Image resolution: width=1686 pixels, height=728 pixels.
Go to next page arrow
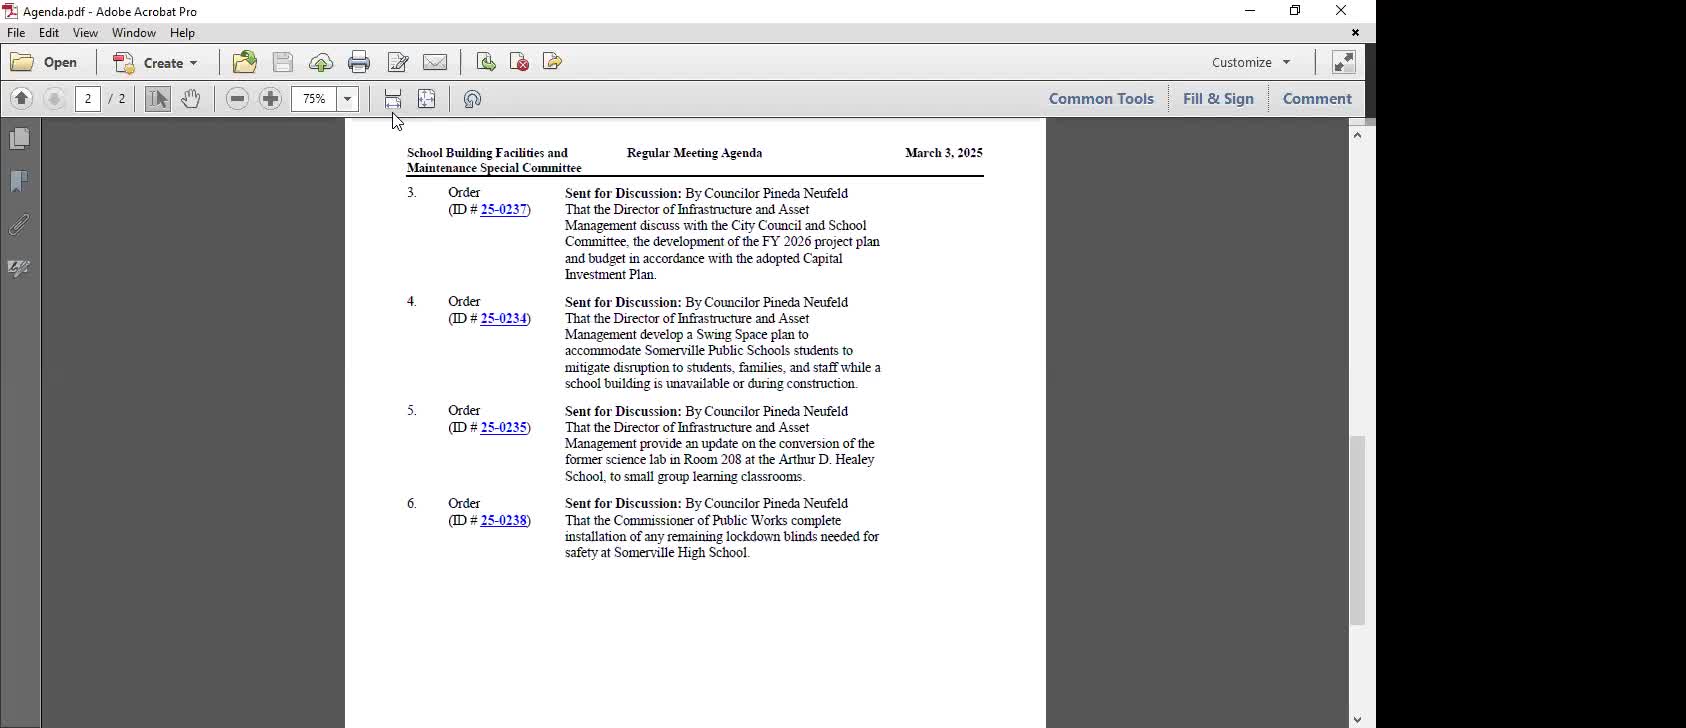click(x=55, y=98)
